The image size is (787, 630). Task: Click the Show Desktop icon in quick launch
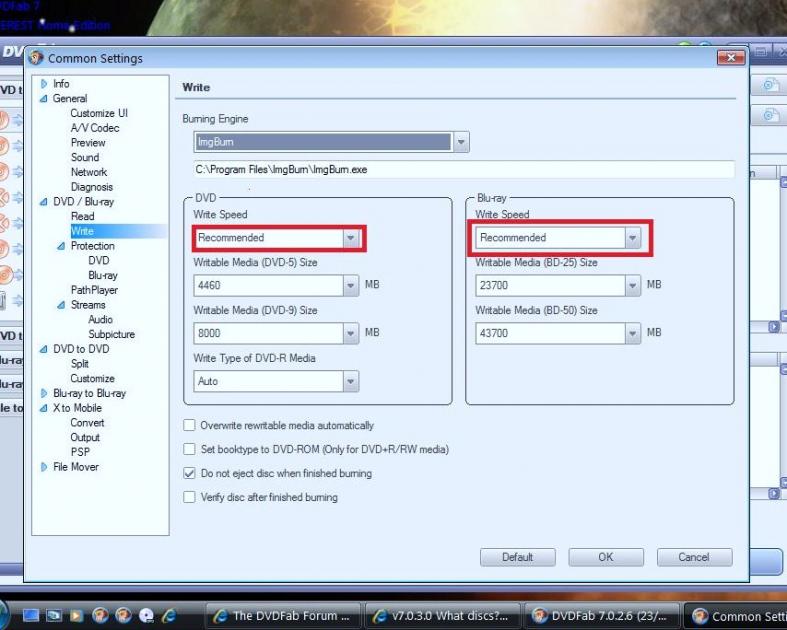point(31,615)
